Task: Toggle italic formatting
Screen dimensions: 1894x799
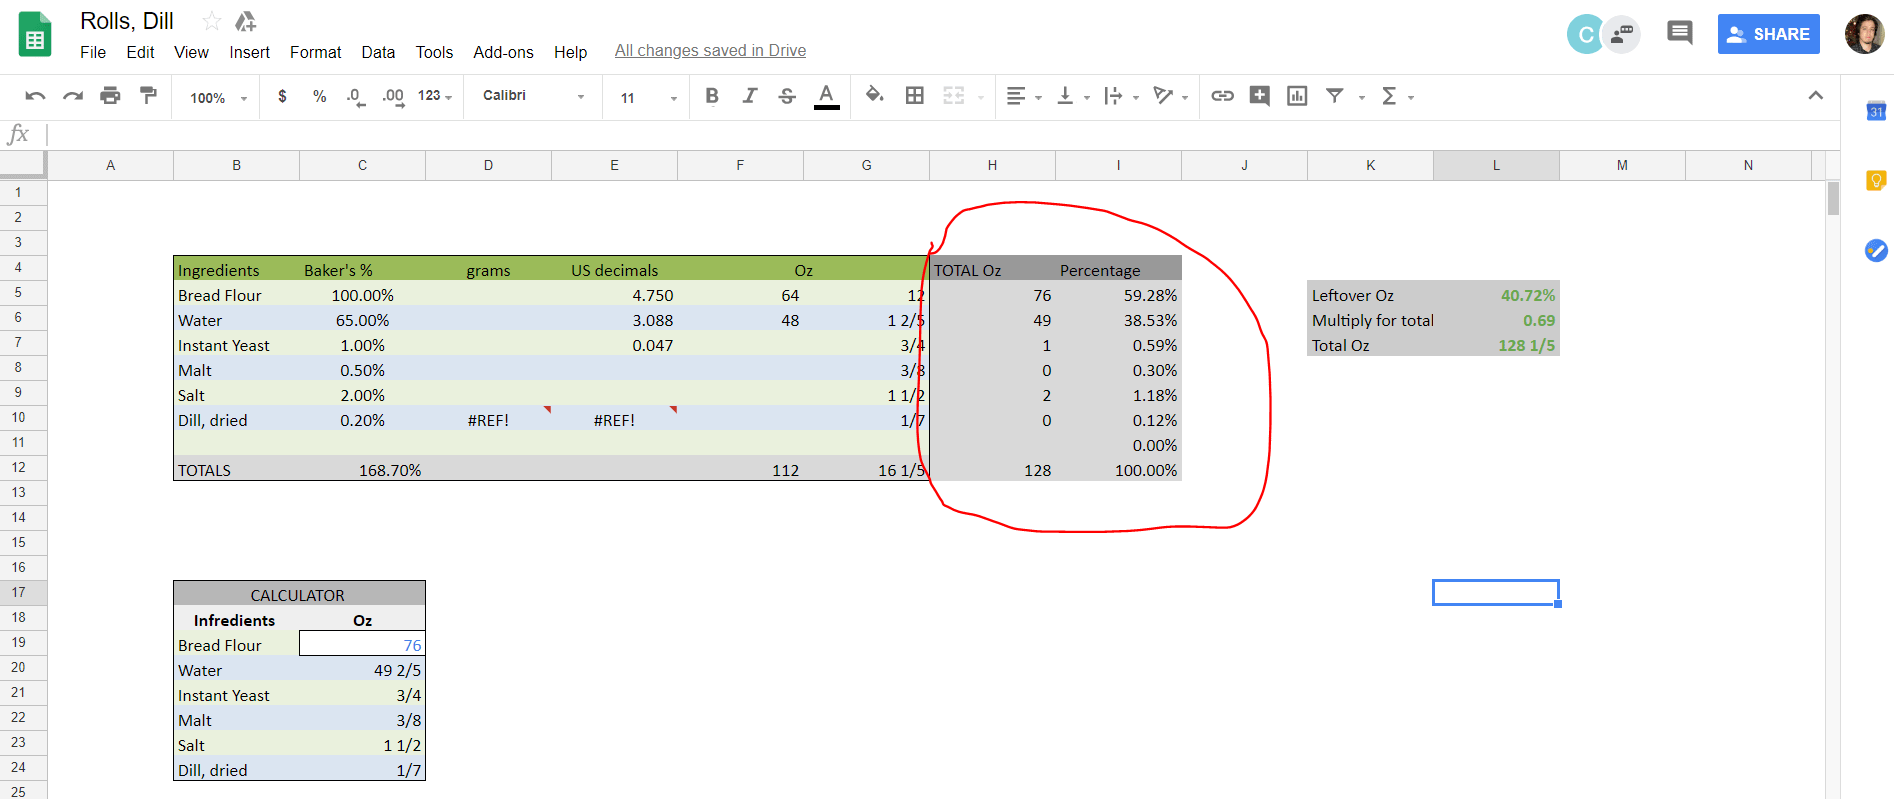Action: tap(749, 96)
